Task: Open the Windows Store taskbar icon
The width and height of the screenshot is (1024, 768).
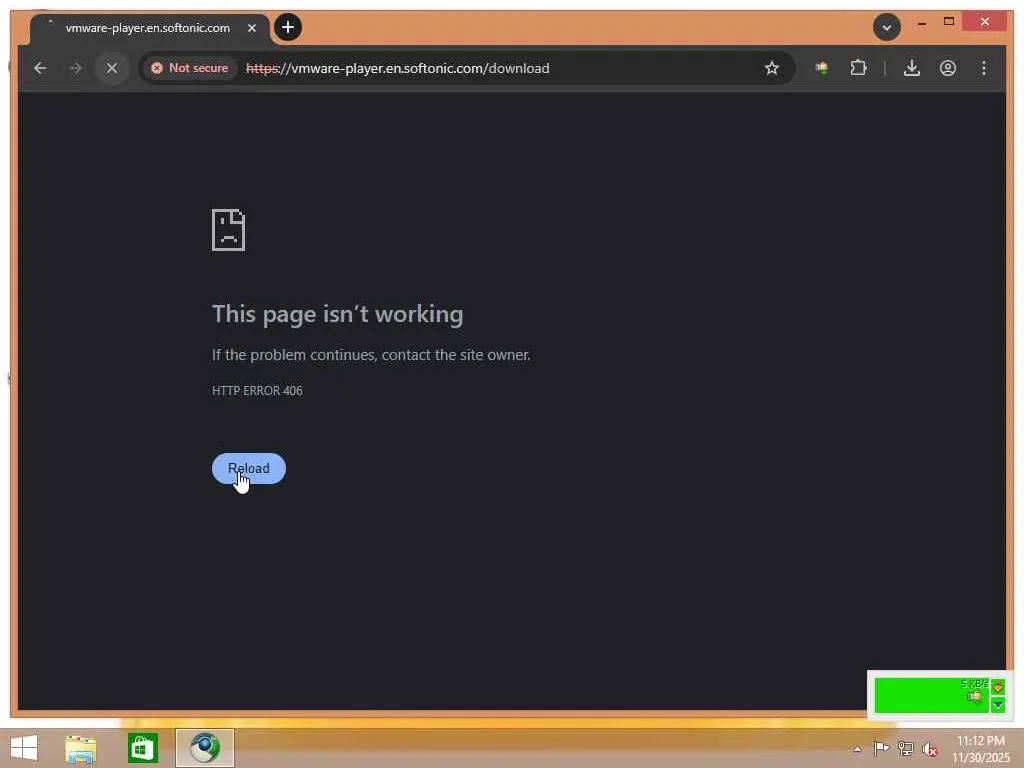Action: pos(143,748)
